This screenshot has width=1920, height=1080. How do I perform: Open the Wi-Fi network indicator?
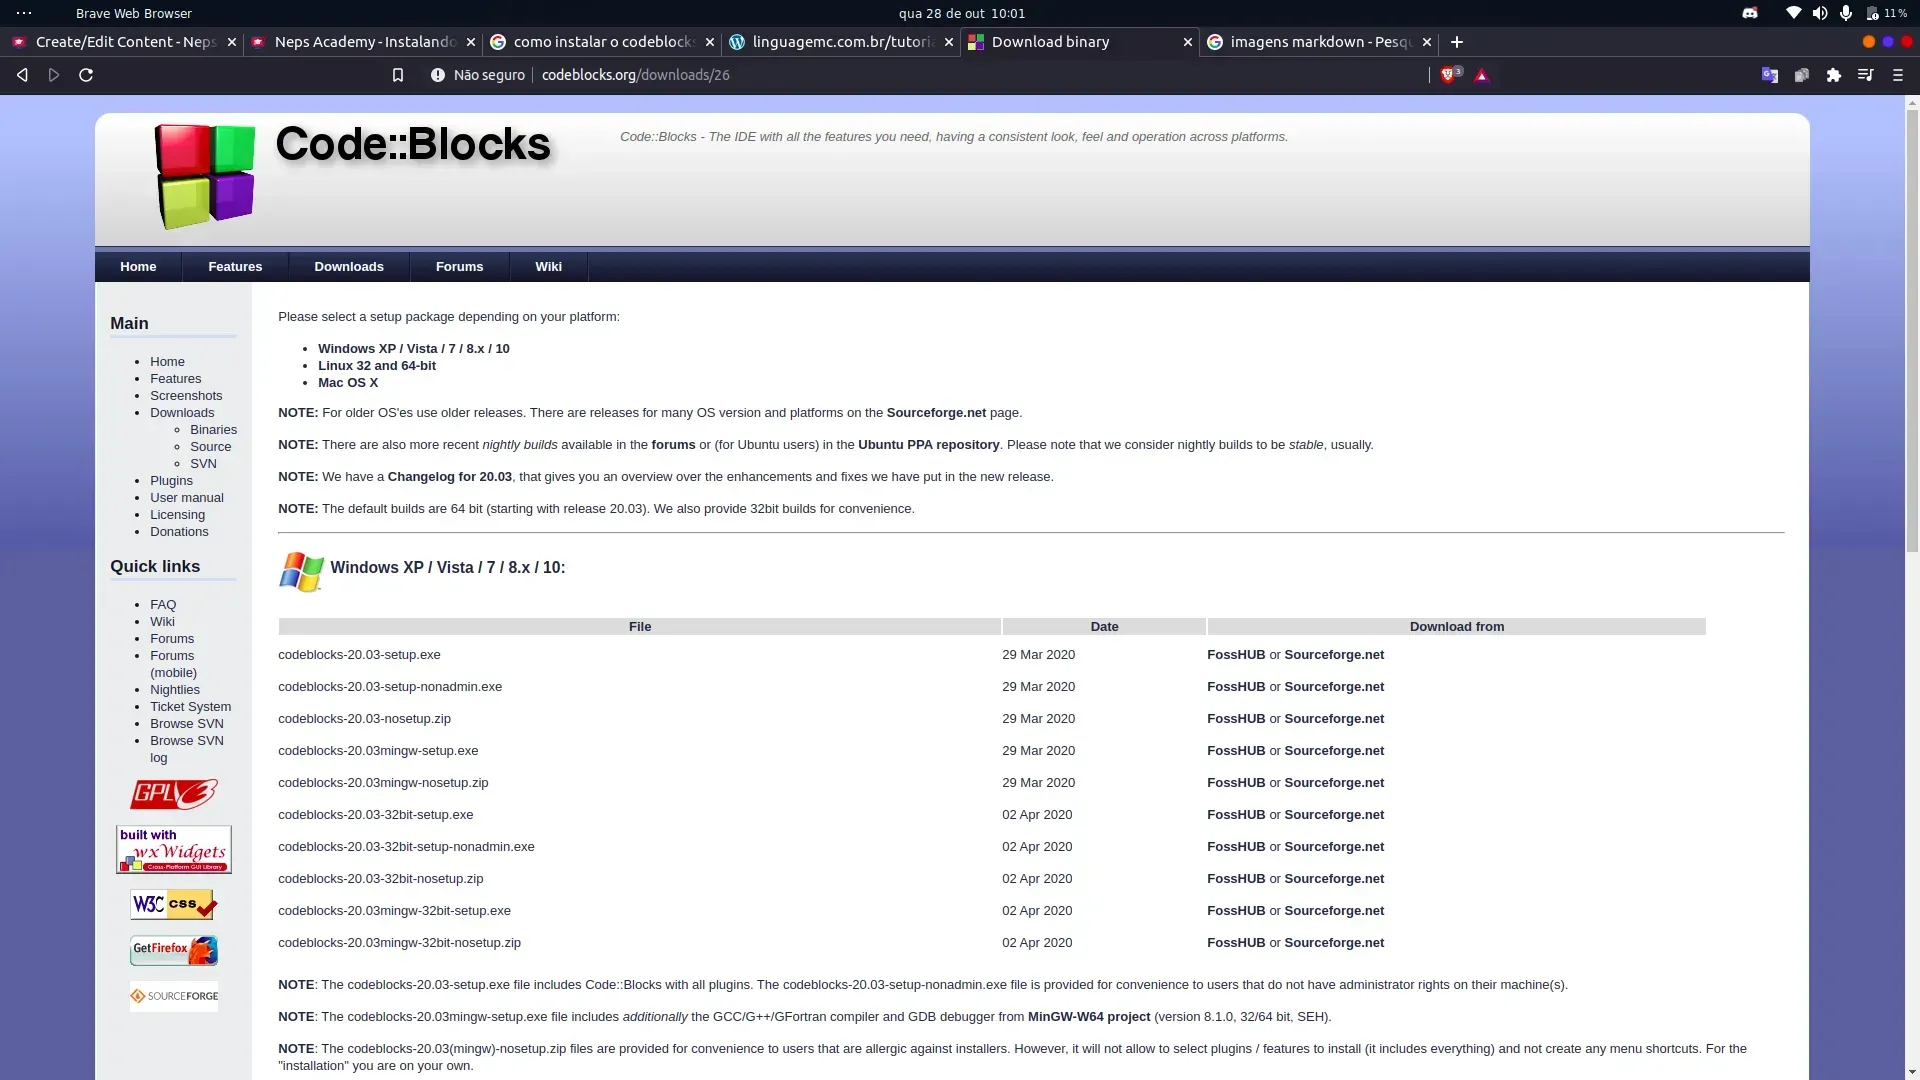pos(1794,13)
